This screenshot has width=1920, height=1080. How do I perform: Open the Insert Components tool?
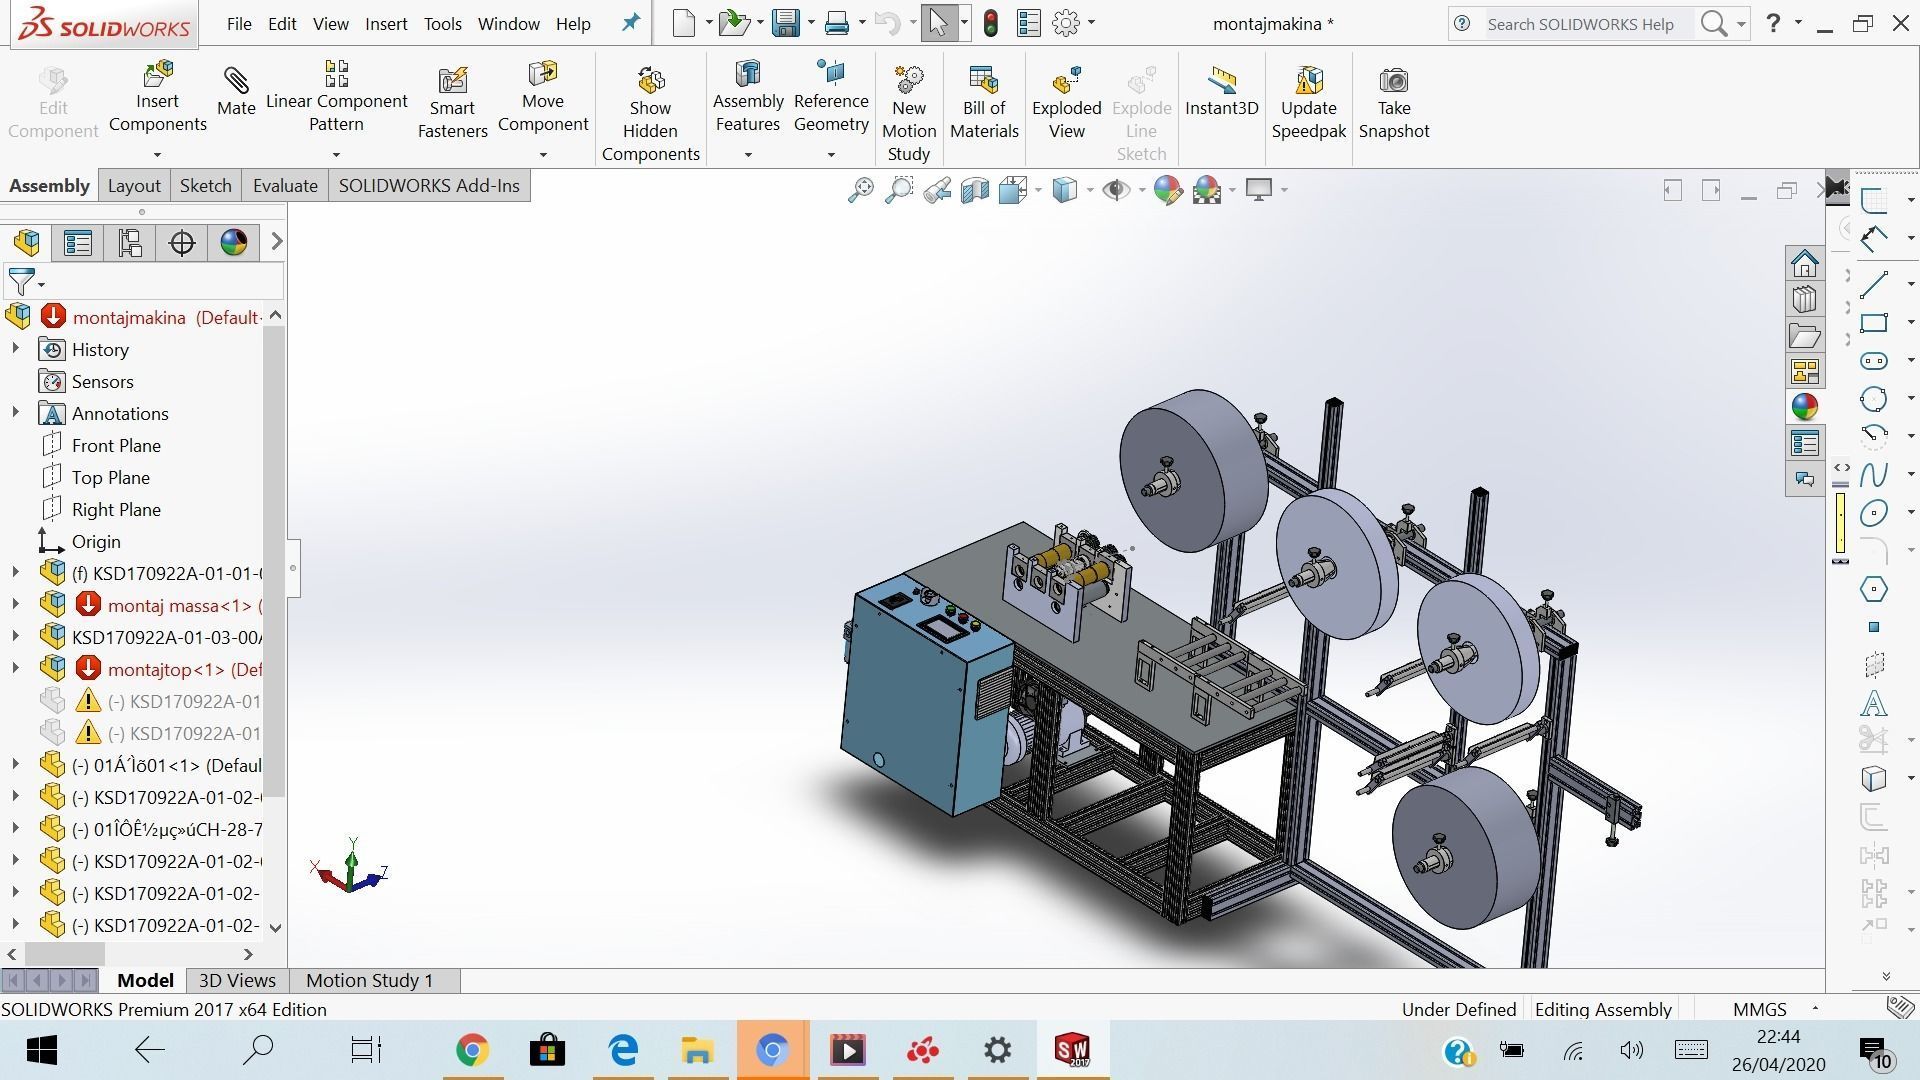157,97
